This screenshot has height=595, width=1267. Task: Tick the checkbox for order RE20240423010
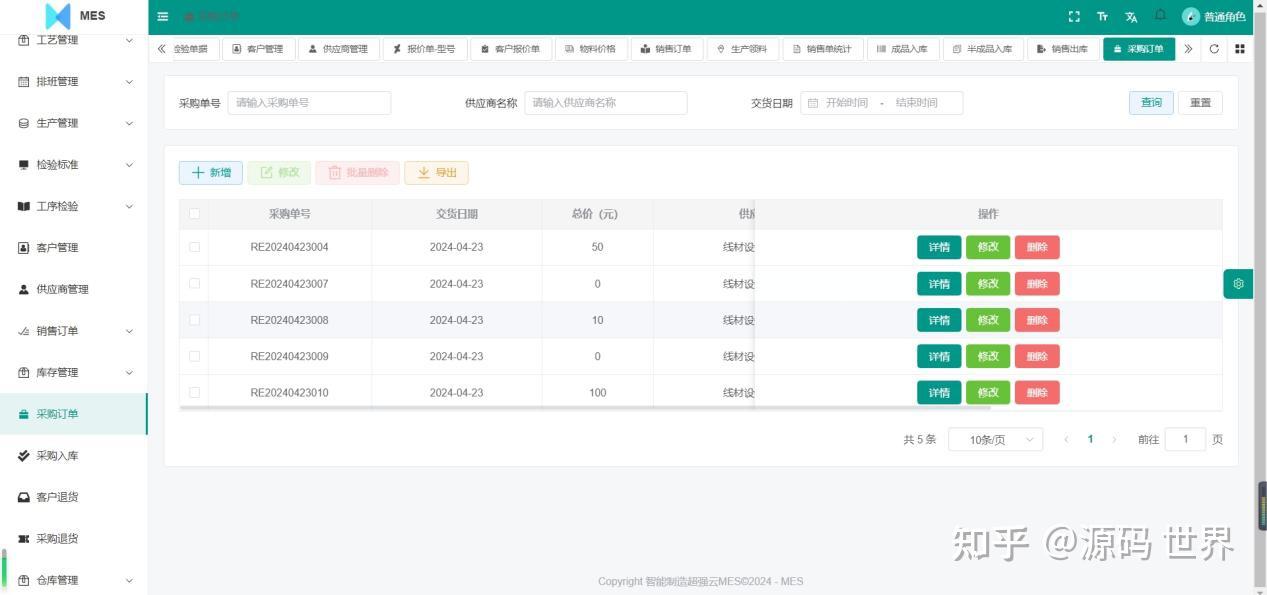tap(194, 392)
